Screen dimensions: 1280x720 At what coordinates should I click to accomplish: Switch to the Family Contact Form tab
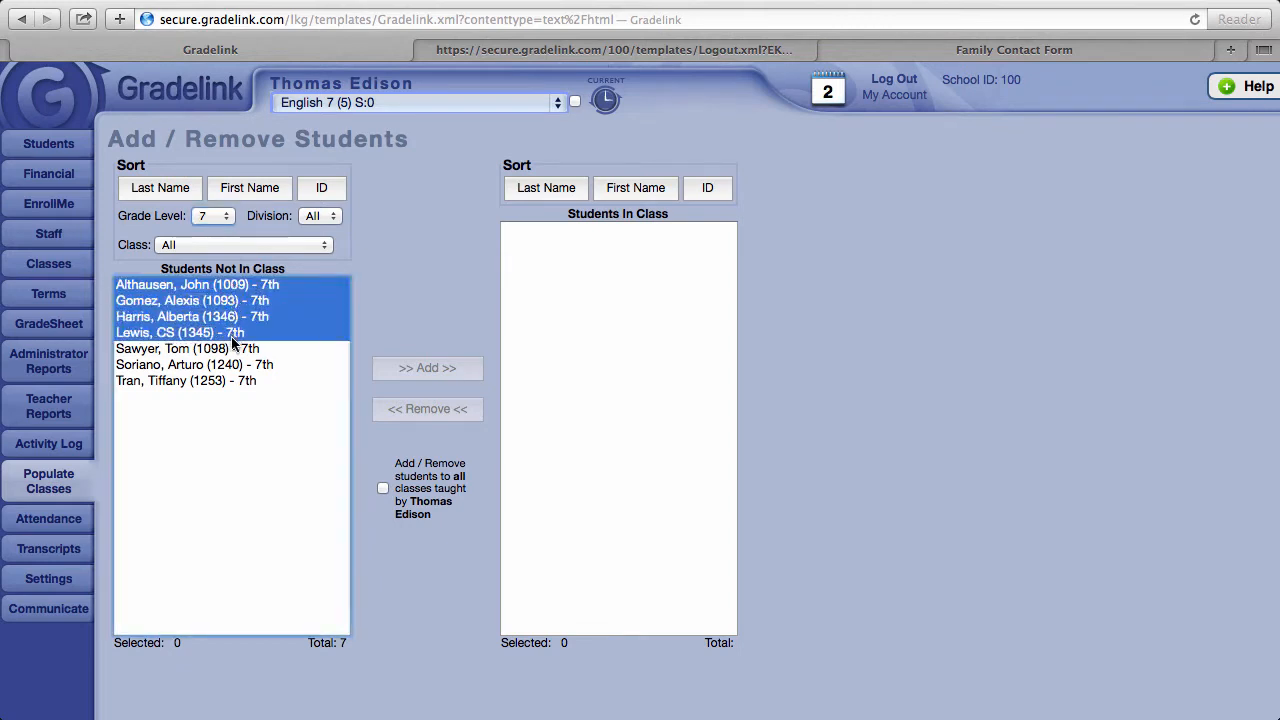tap(1014, 49)
